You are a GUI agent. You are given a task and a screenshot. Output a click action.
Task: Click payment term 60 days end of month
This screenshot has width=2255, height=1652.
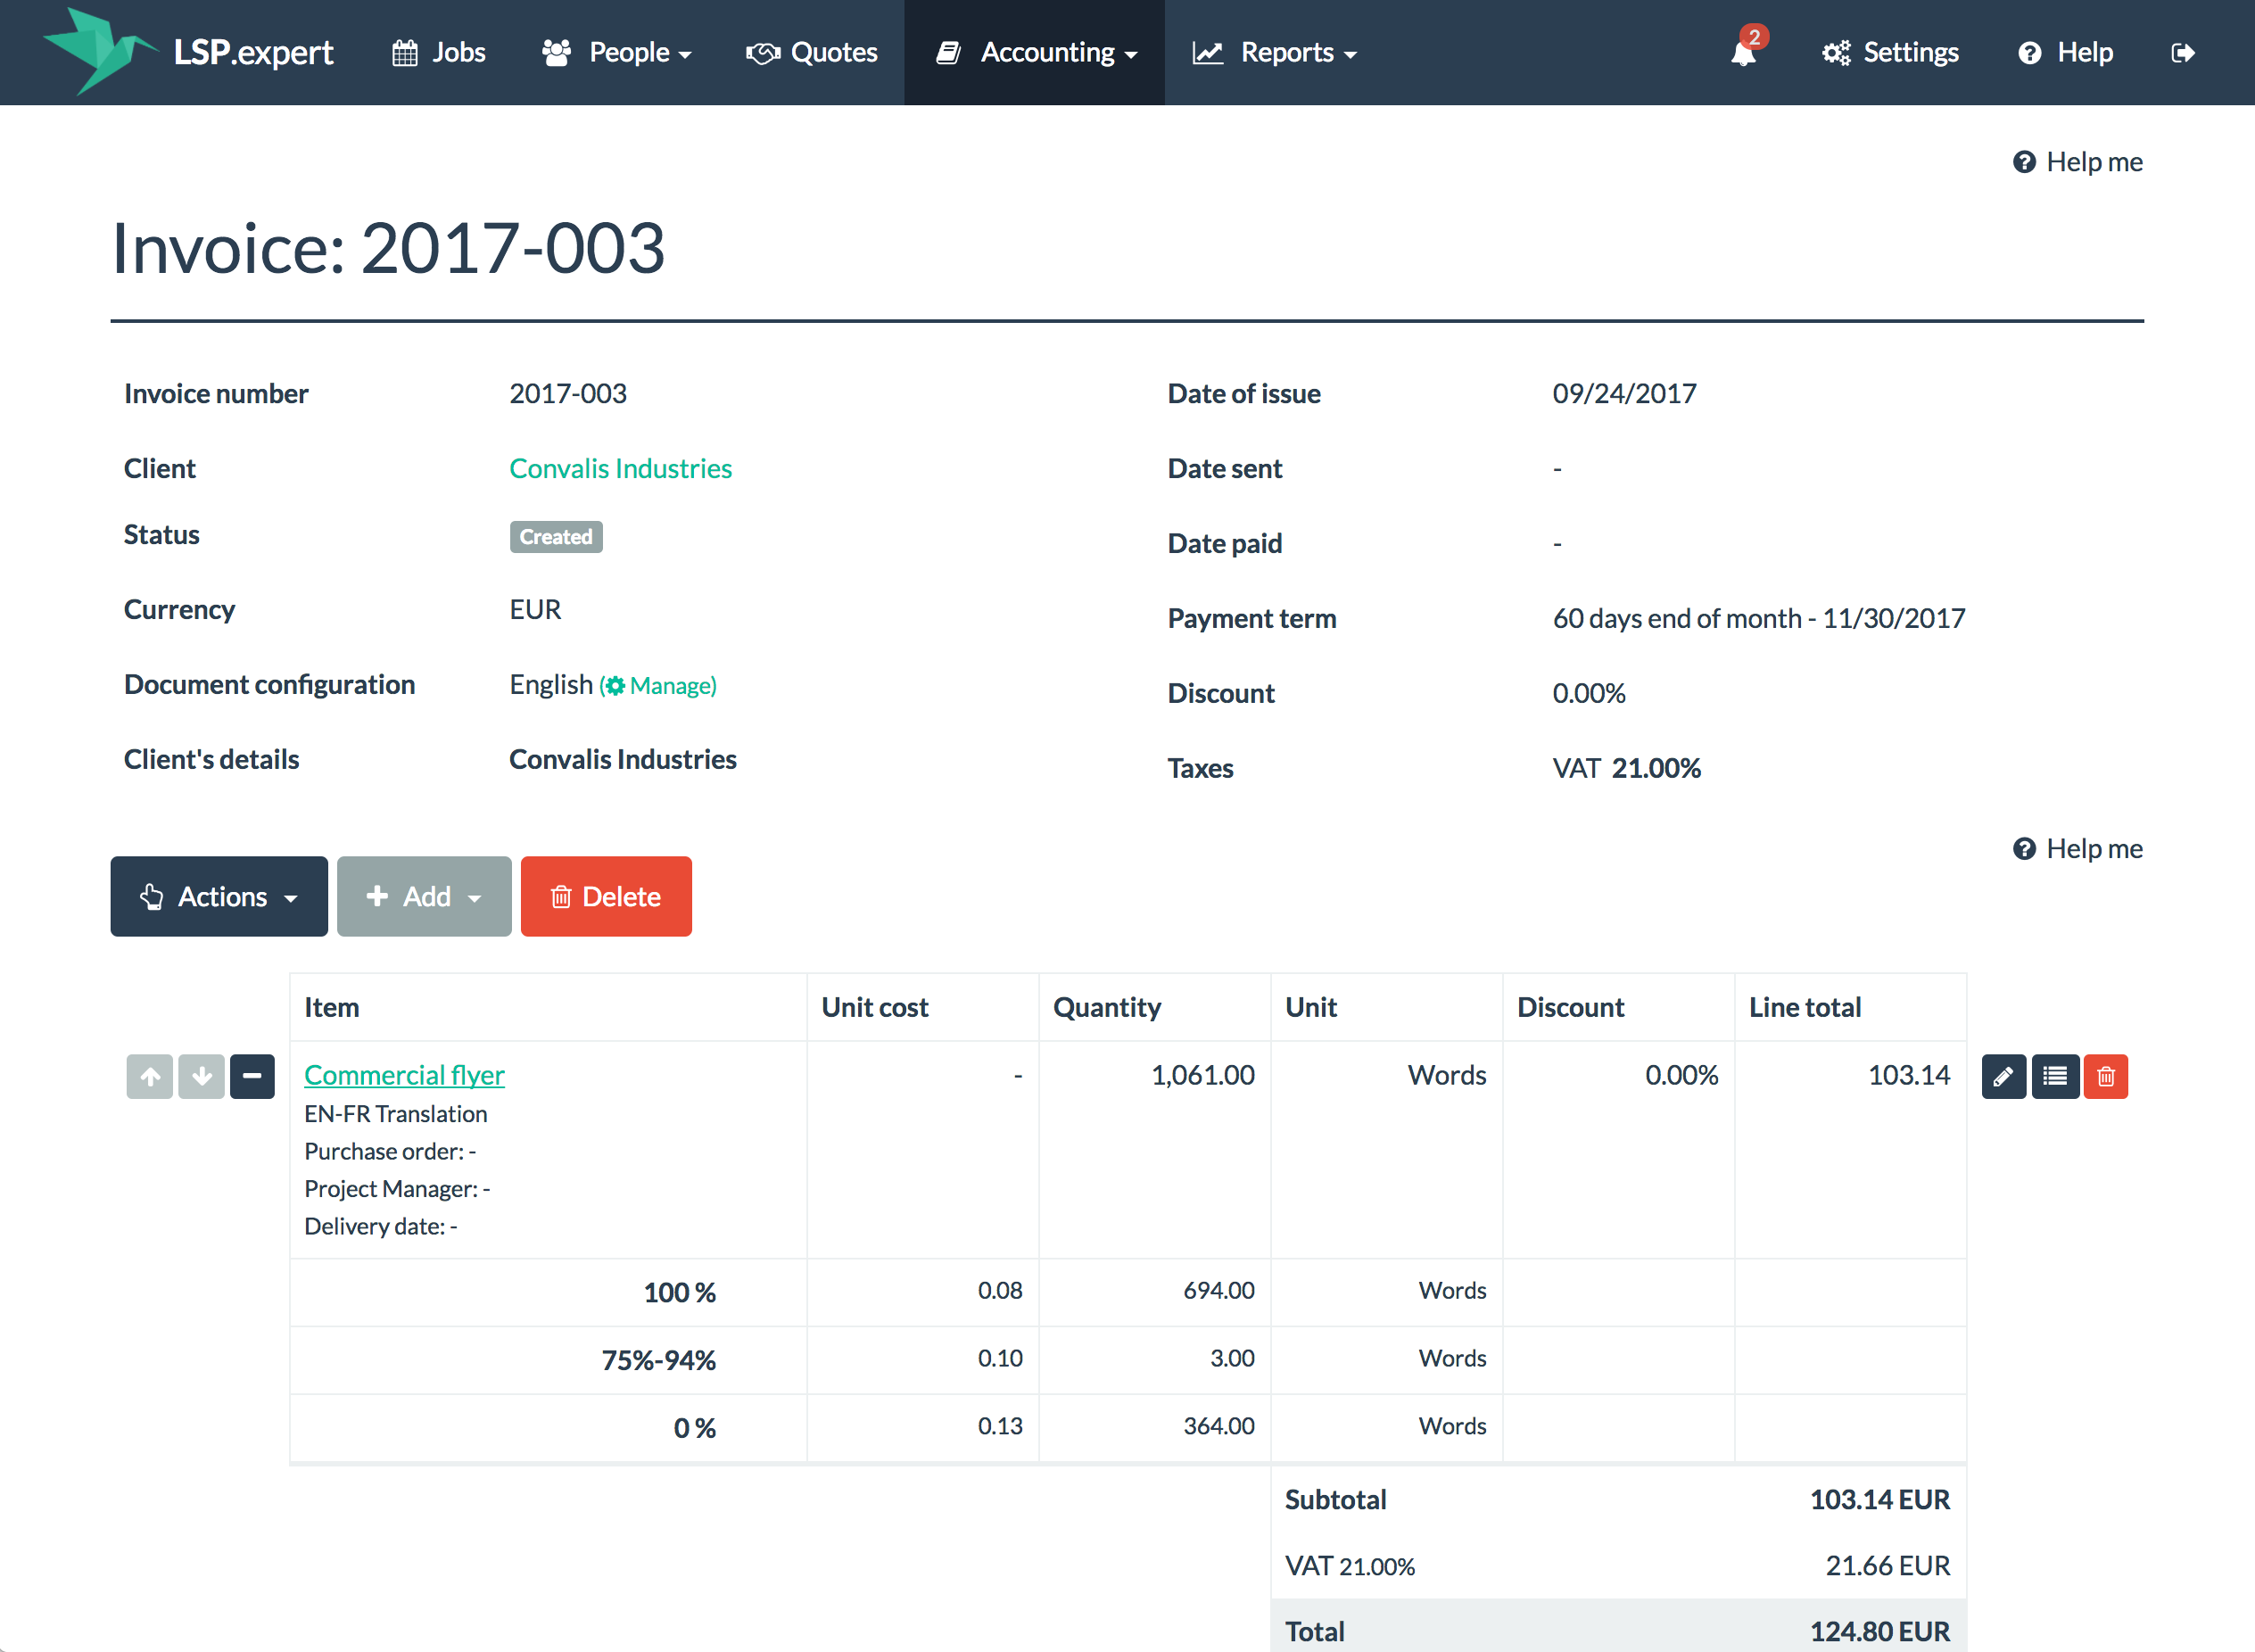click(x=1758, y=619)
